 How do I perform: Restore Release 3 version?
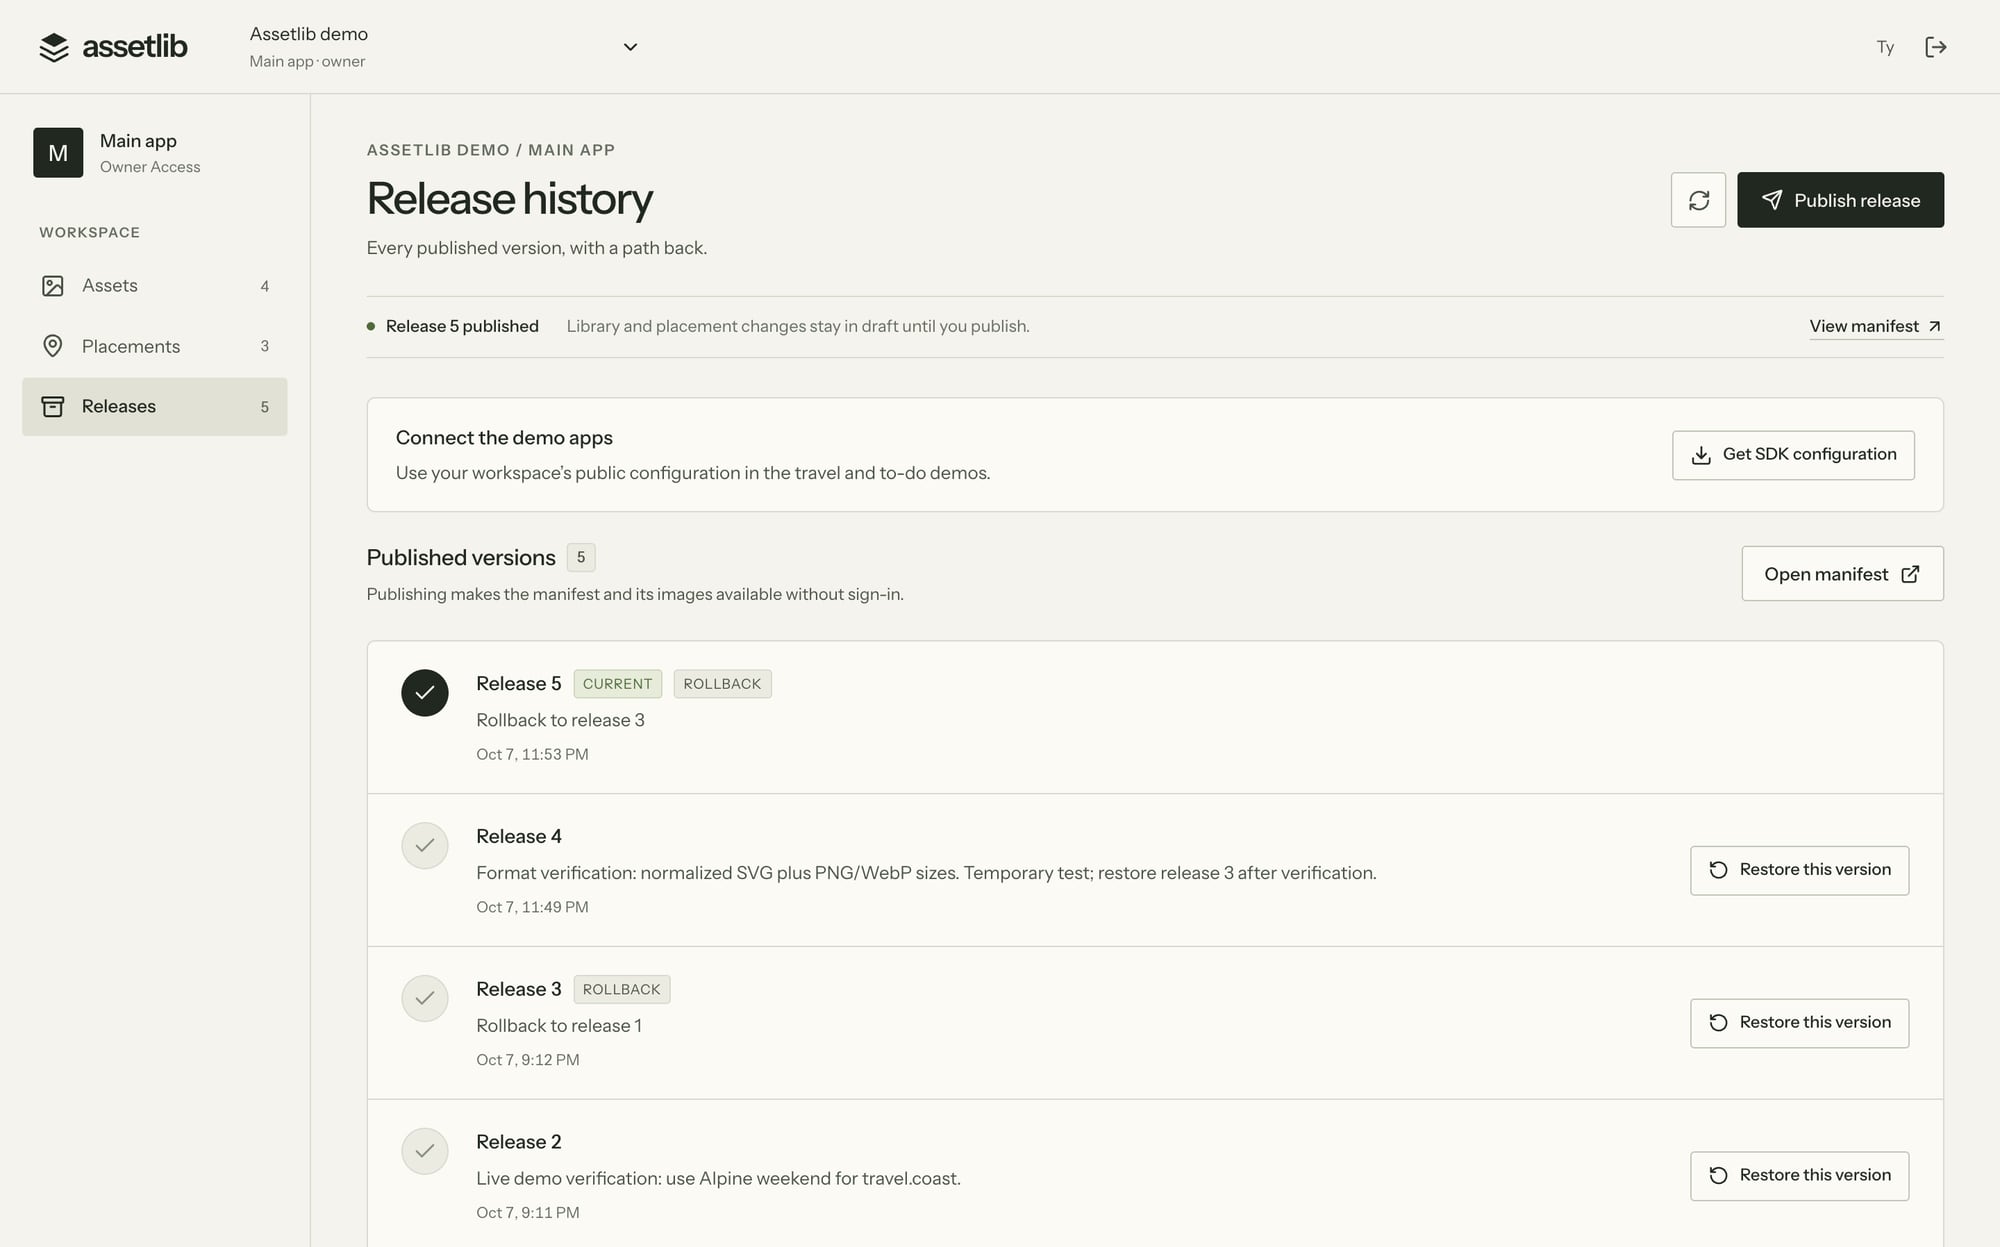point(1799,1023)
